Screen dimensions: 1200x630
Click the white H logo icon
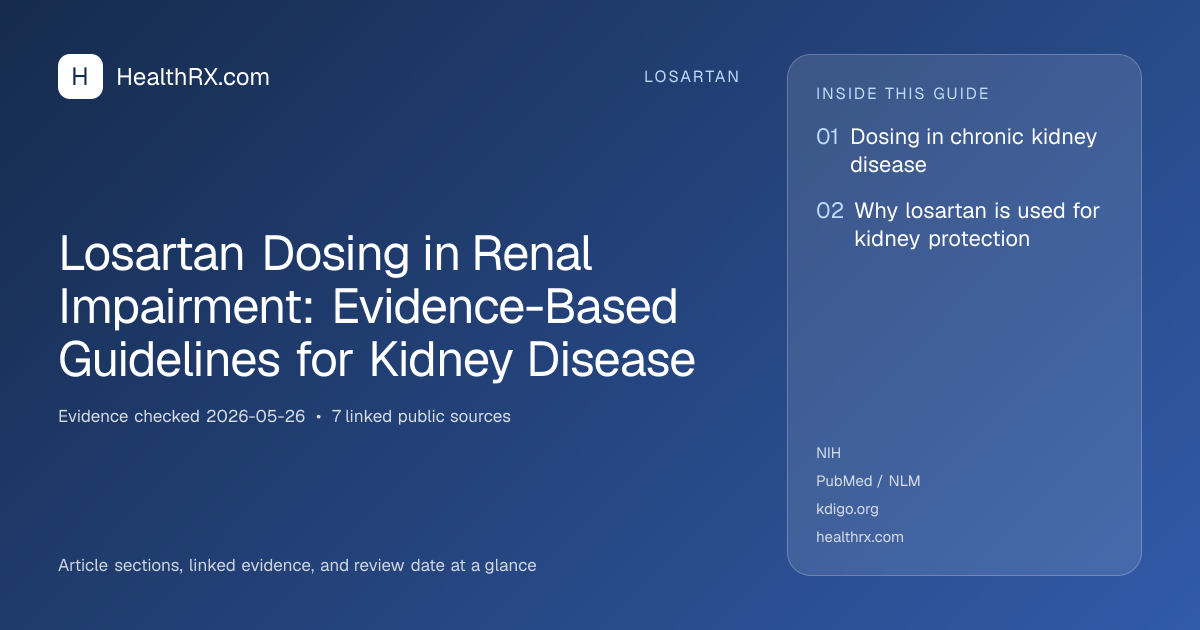(80, 77)
